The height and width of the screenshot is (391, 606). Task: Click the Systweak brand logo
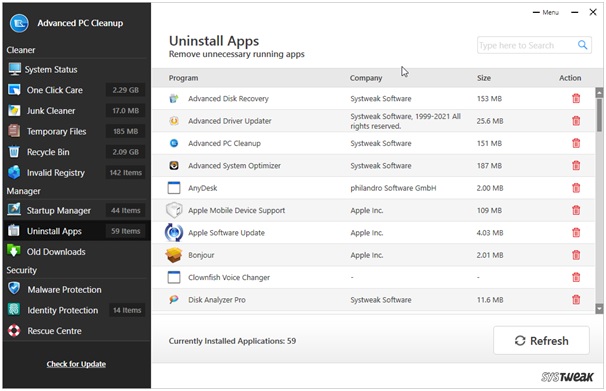[567, 377]
